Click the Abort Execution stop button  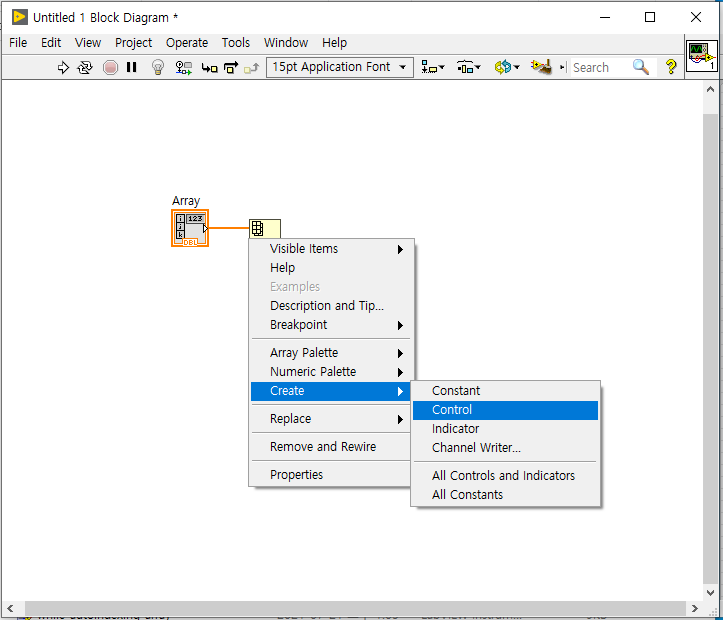click(x=110, y=68)
